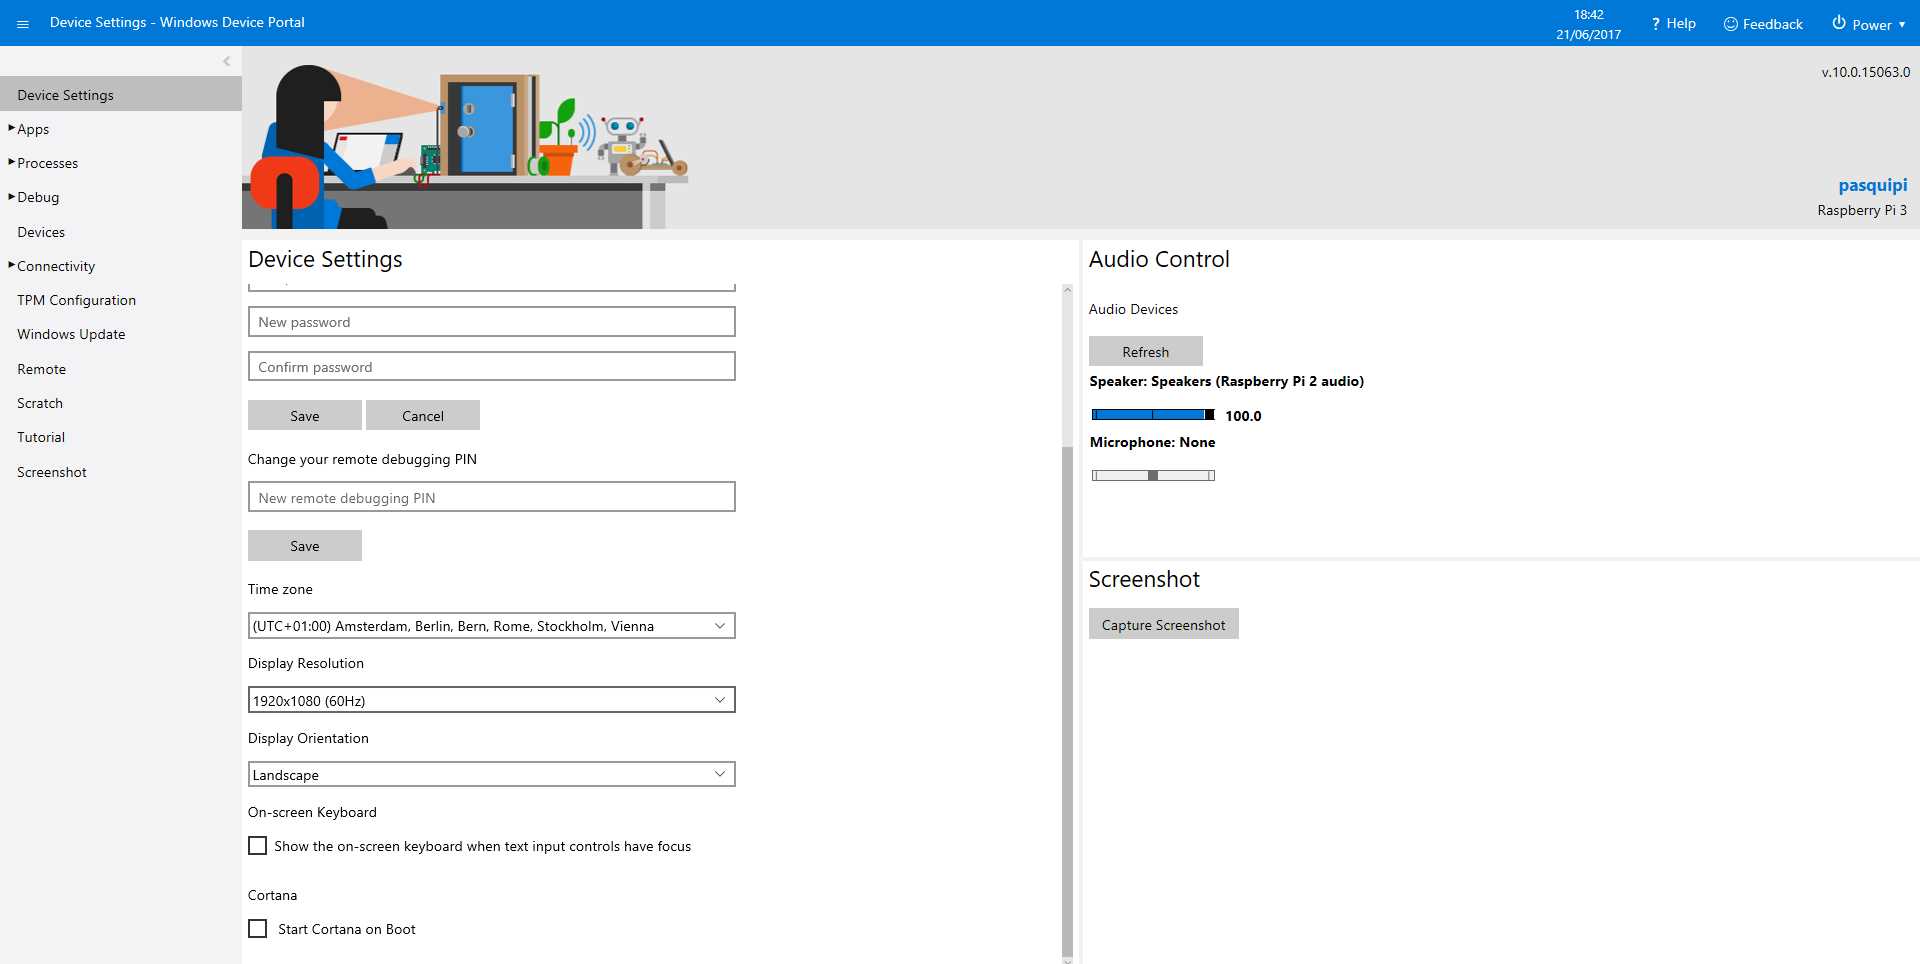
Task: Click the Device Settings panel scrollbar
Action: coord(1067,703)
